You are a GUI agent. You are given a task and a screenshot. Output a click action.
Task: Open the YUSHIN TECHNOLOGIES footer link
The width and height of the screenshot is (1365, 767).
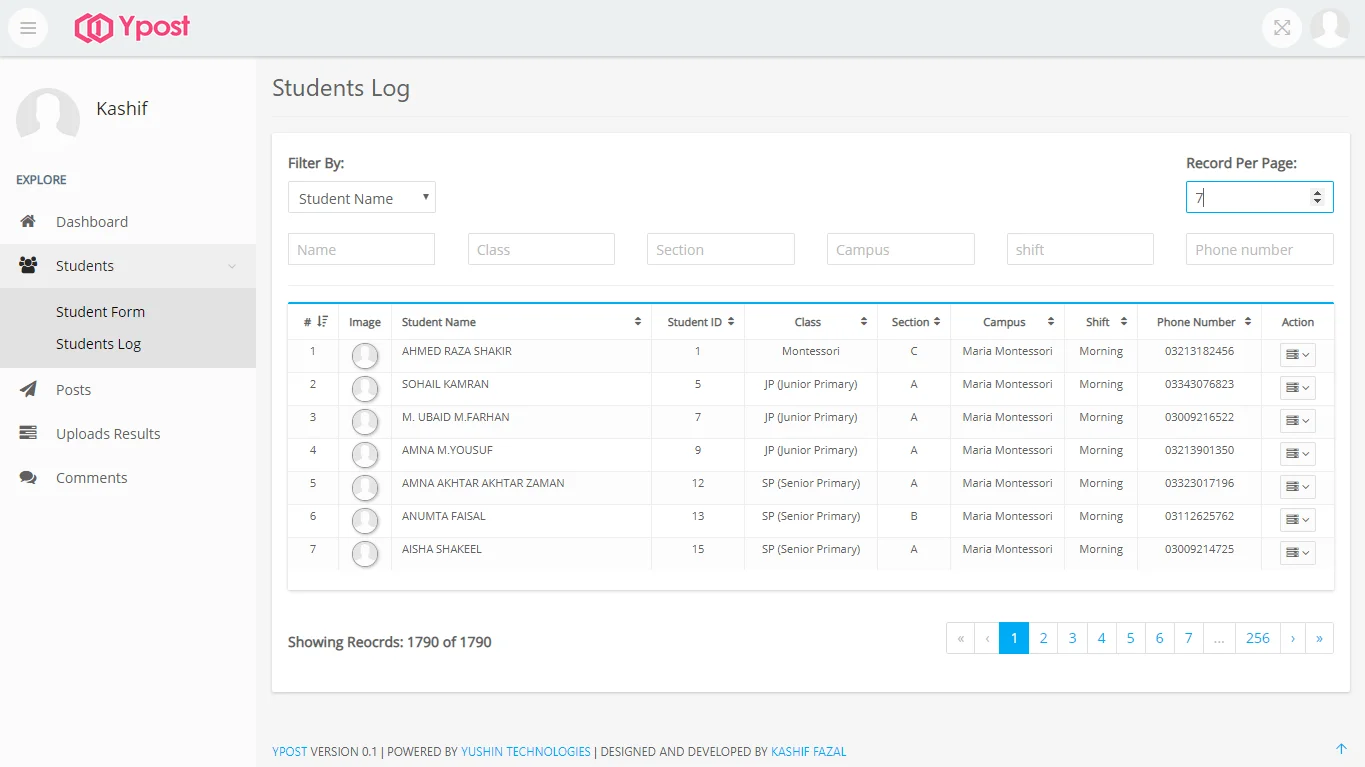tap(526, 752)
